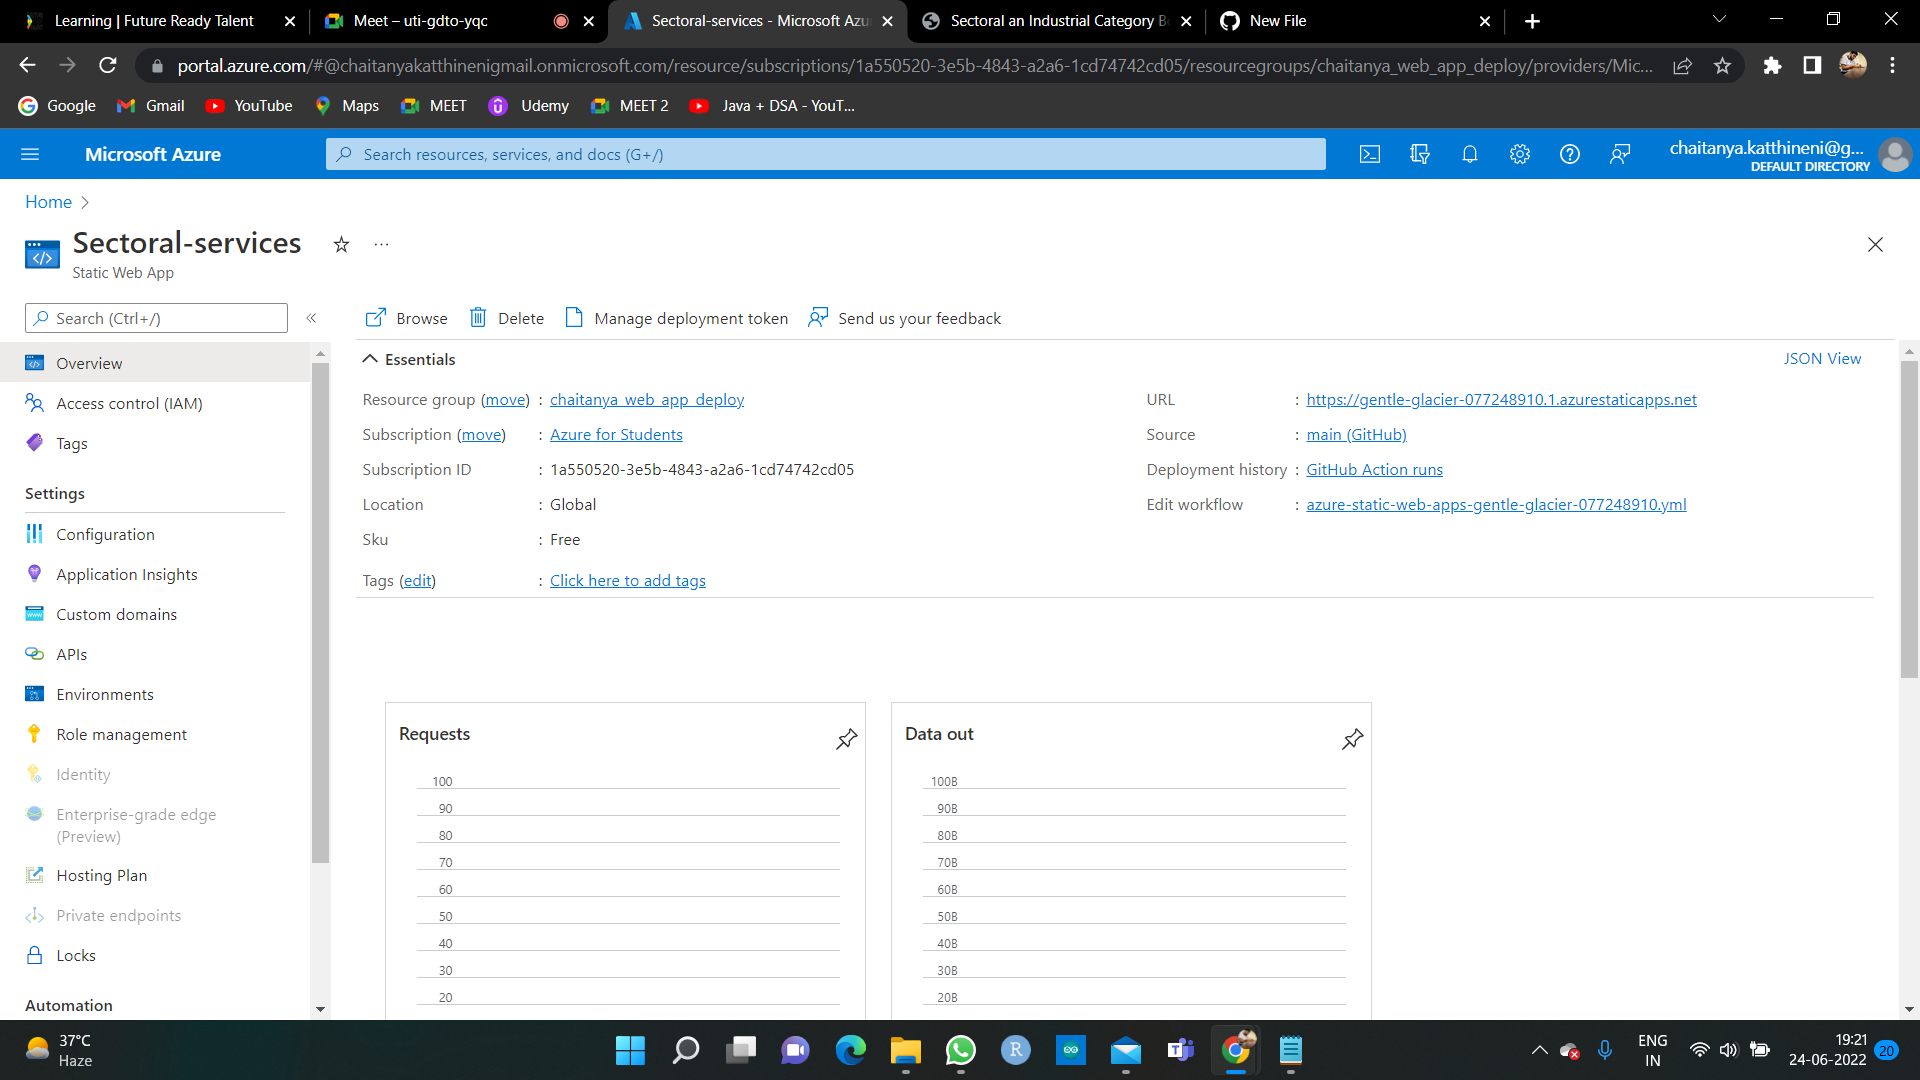Bookmark this page with the star
The image size is (1920, 1080).
click(1722, 65)
